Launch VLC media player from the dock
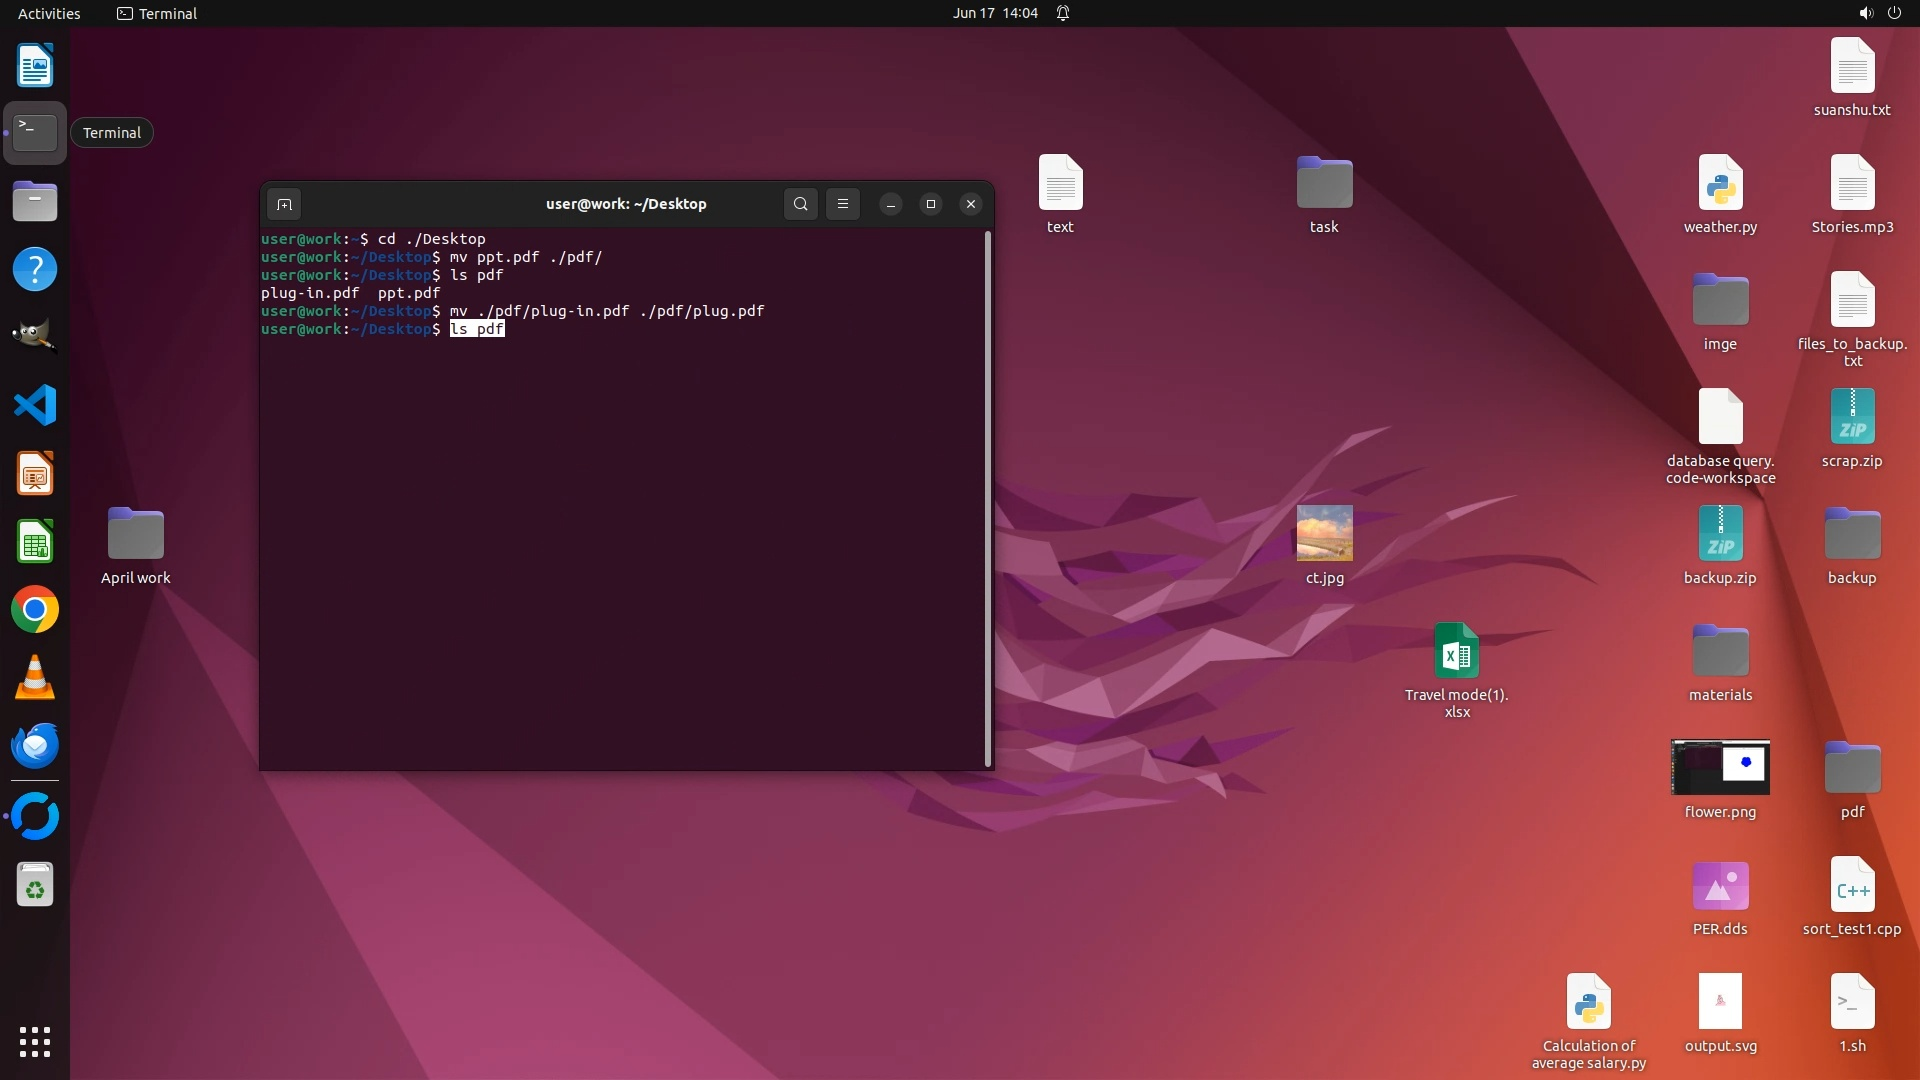 (x=35, y=678)
